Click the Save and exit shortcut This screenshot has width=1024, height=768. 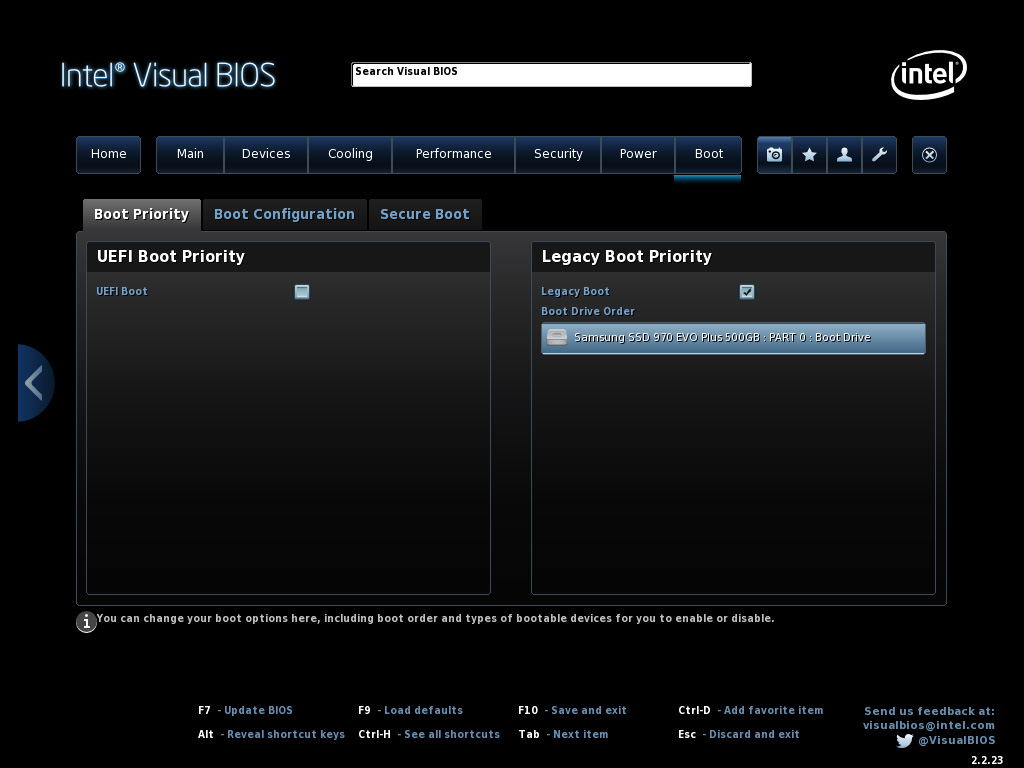588,710
